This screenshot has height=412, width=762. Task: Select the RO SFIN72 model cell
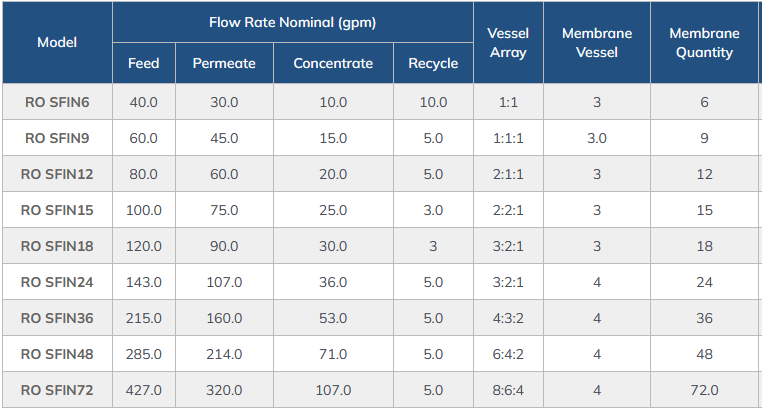pyautogui.click(x=57, y=390)
